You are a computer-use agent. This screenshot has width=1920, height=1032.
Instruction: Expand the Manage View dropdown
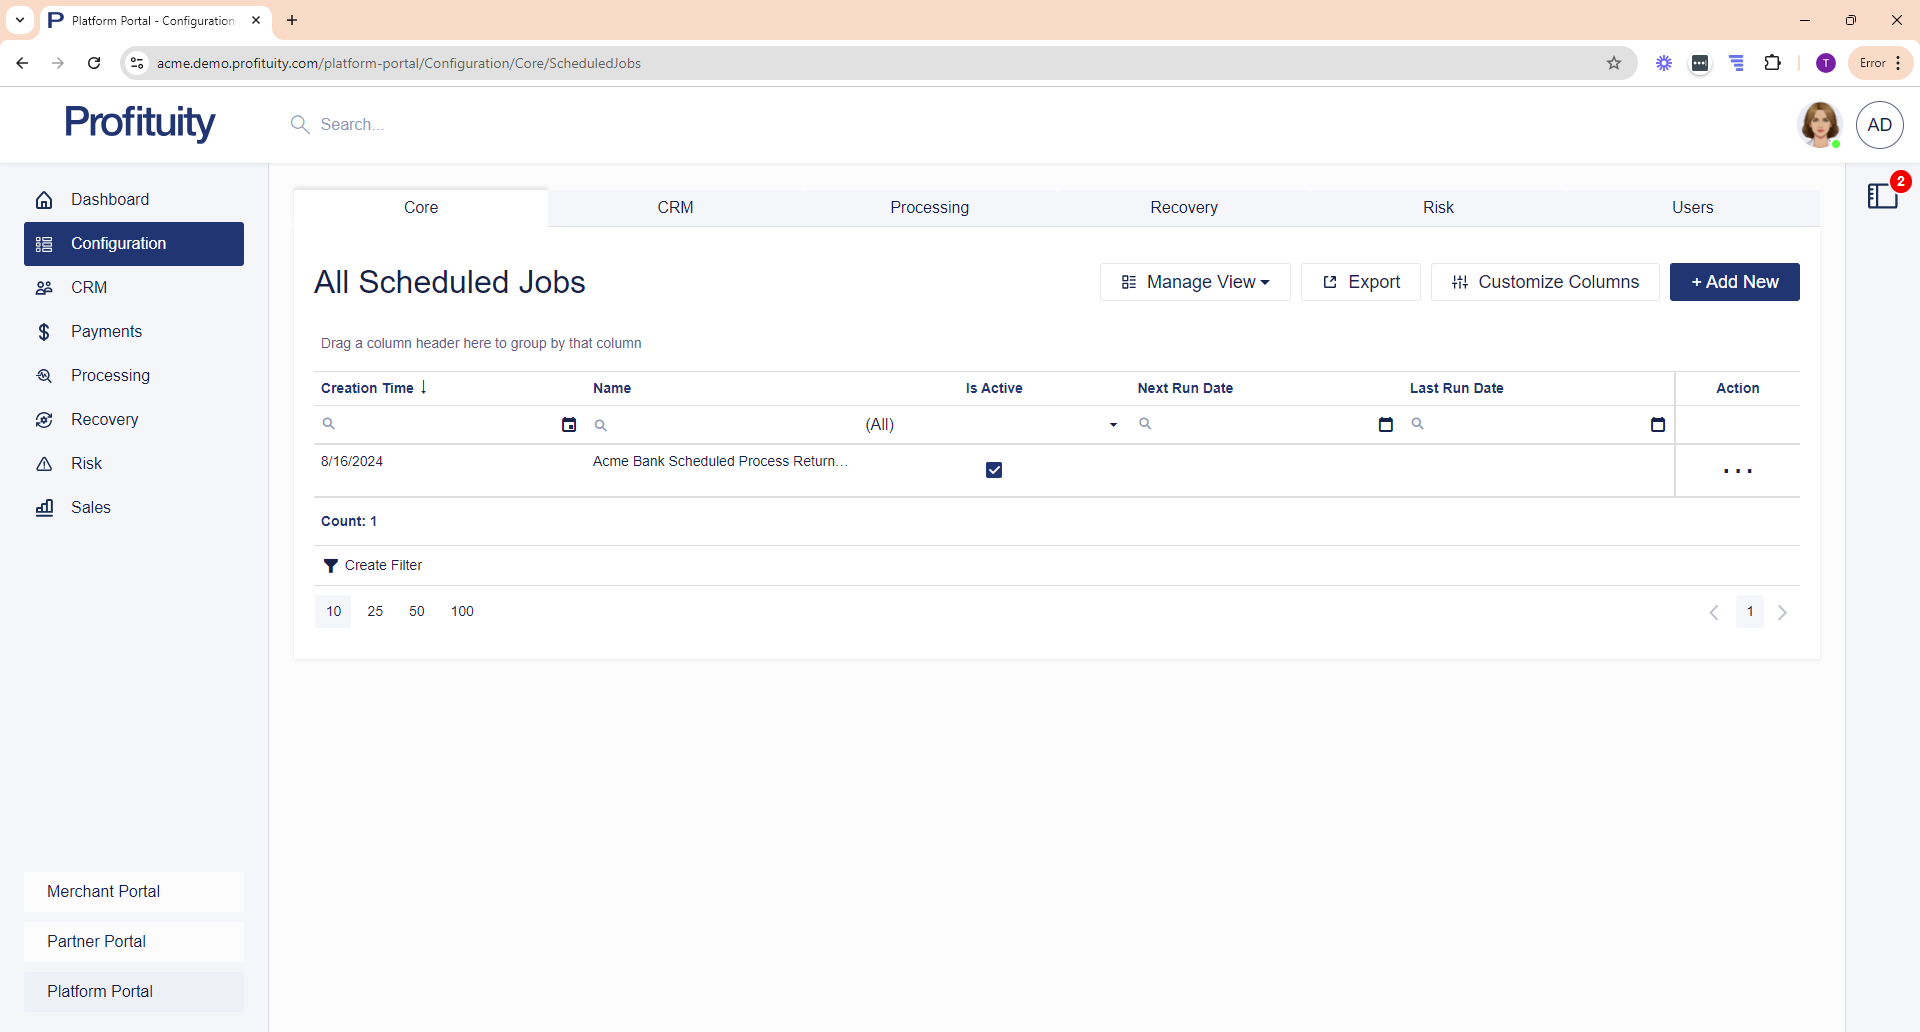[1195, 282]
